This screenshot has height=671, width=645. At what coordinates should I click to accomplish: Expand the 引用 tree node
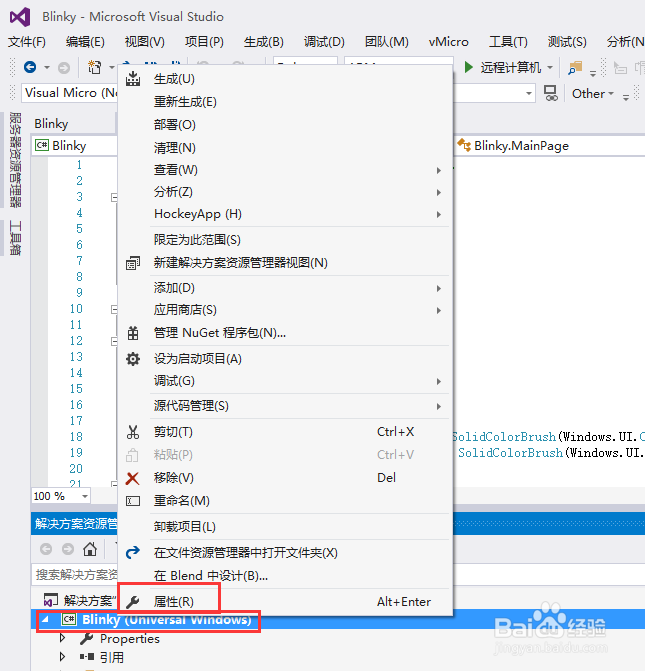(62, 657)
